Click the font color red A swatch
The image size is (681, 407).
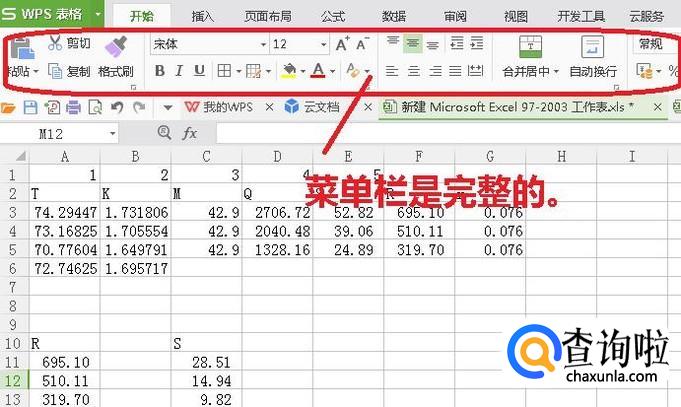pyautogui.click(x=318, y=71)
